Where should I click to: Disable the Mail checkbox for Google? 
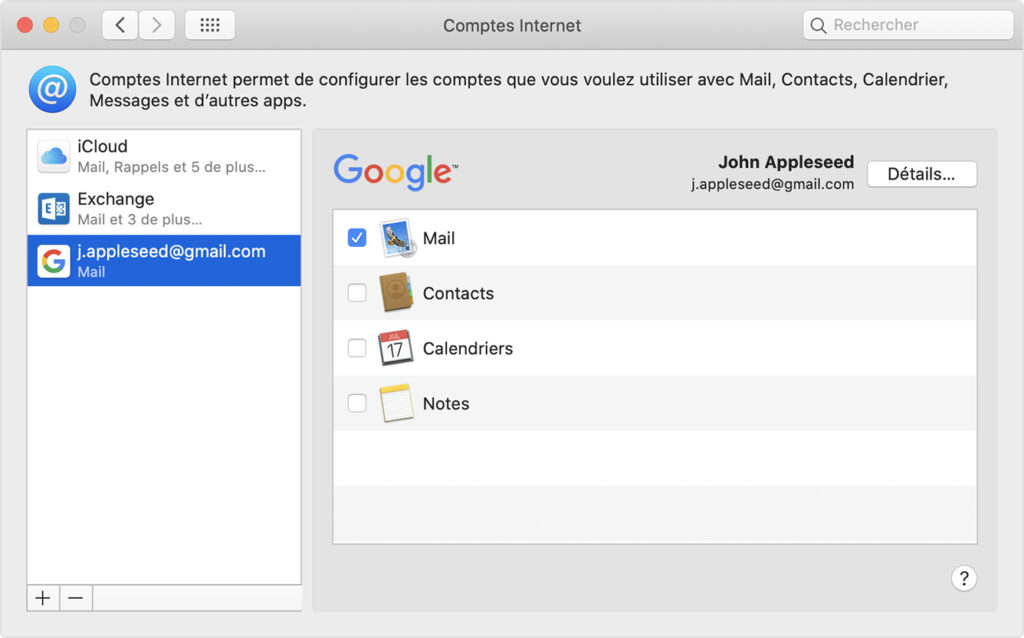tap(357, 237)
